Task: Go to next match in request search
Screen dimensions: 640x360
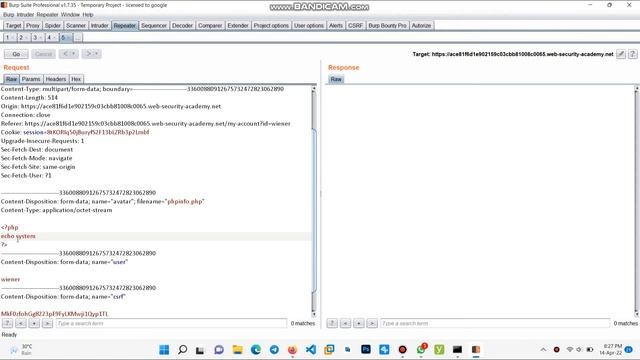Action: click(47, 323)
